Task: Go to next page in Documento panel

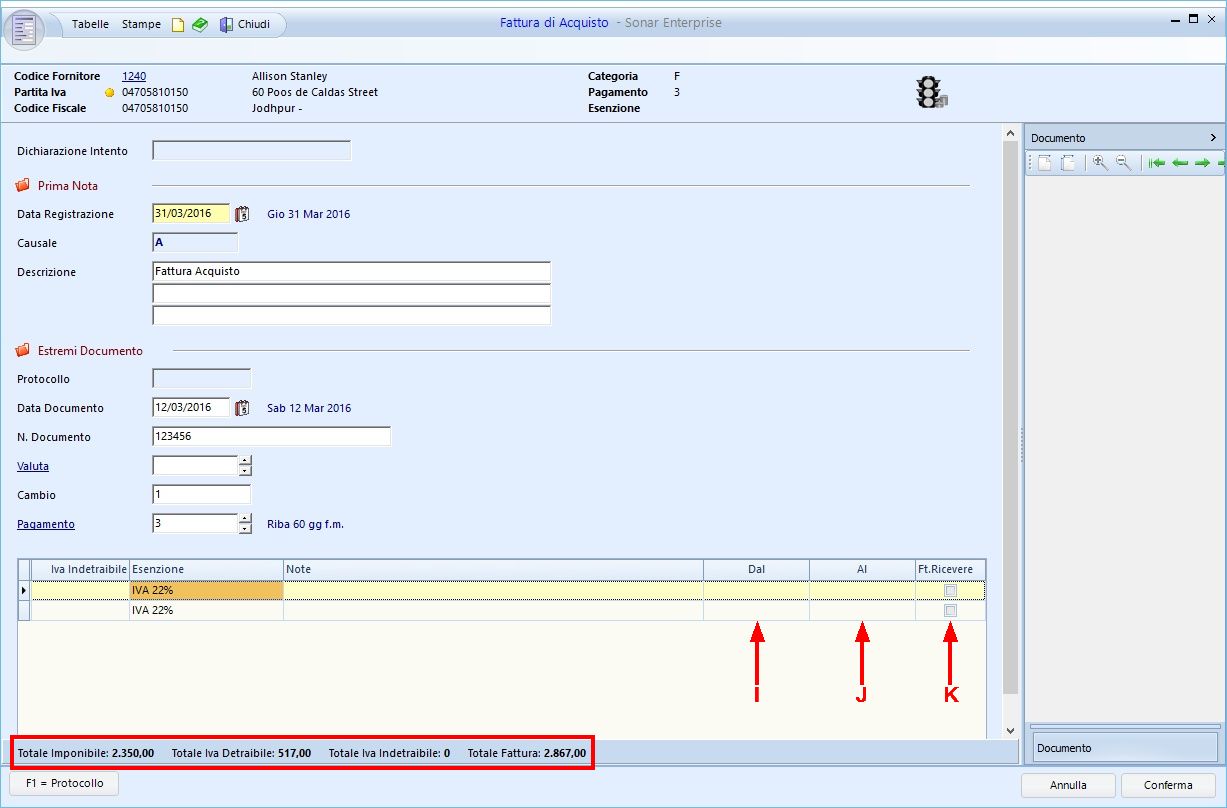Action: (1202, 163)
